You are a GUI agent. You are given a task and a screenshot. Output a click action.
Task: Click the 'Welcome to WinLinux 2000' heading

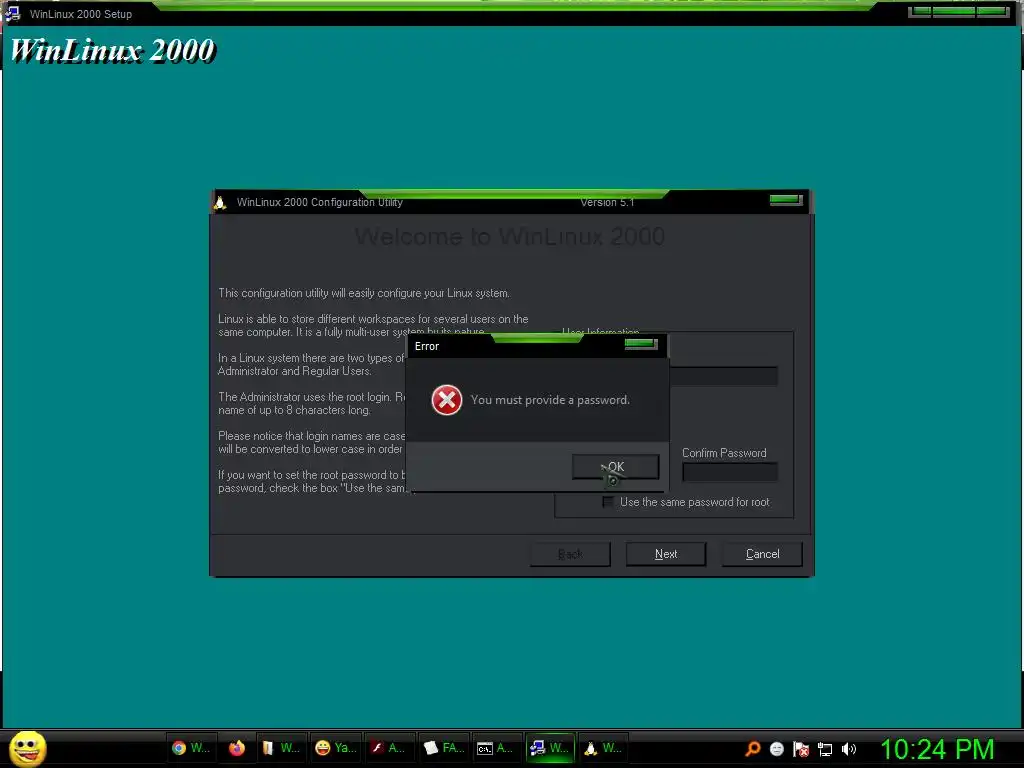coord(509,236)
